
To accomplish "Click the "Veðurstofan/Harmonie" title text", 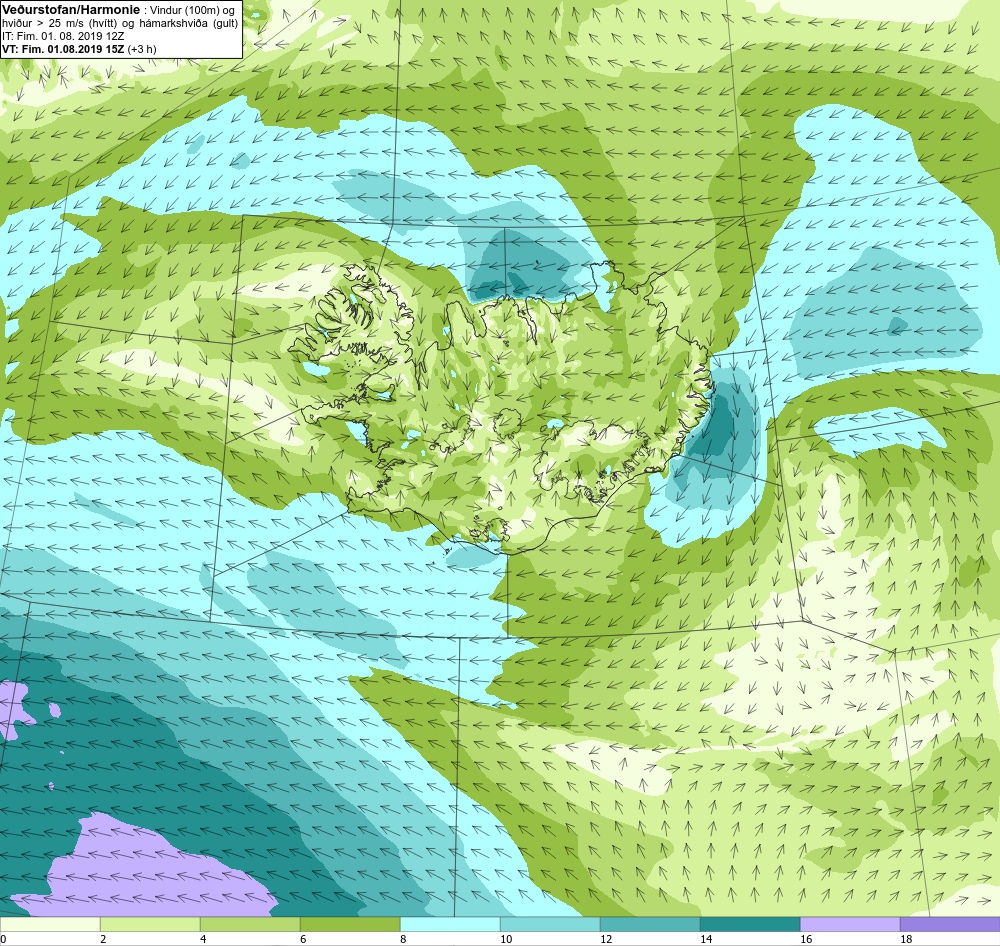I will tap(70, 10).
